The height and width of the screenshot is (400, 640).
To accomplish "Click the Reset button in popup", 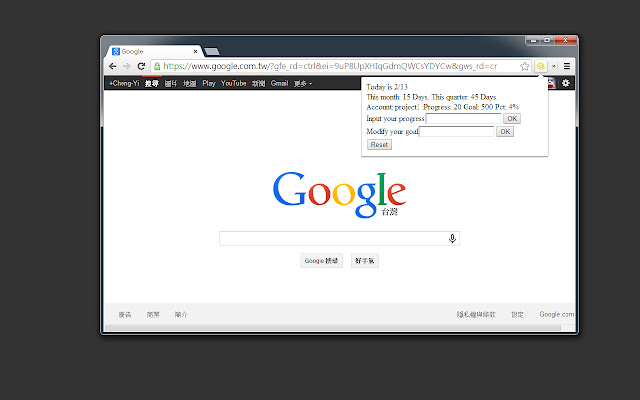I will [379, 144].
